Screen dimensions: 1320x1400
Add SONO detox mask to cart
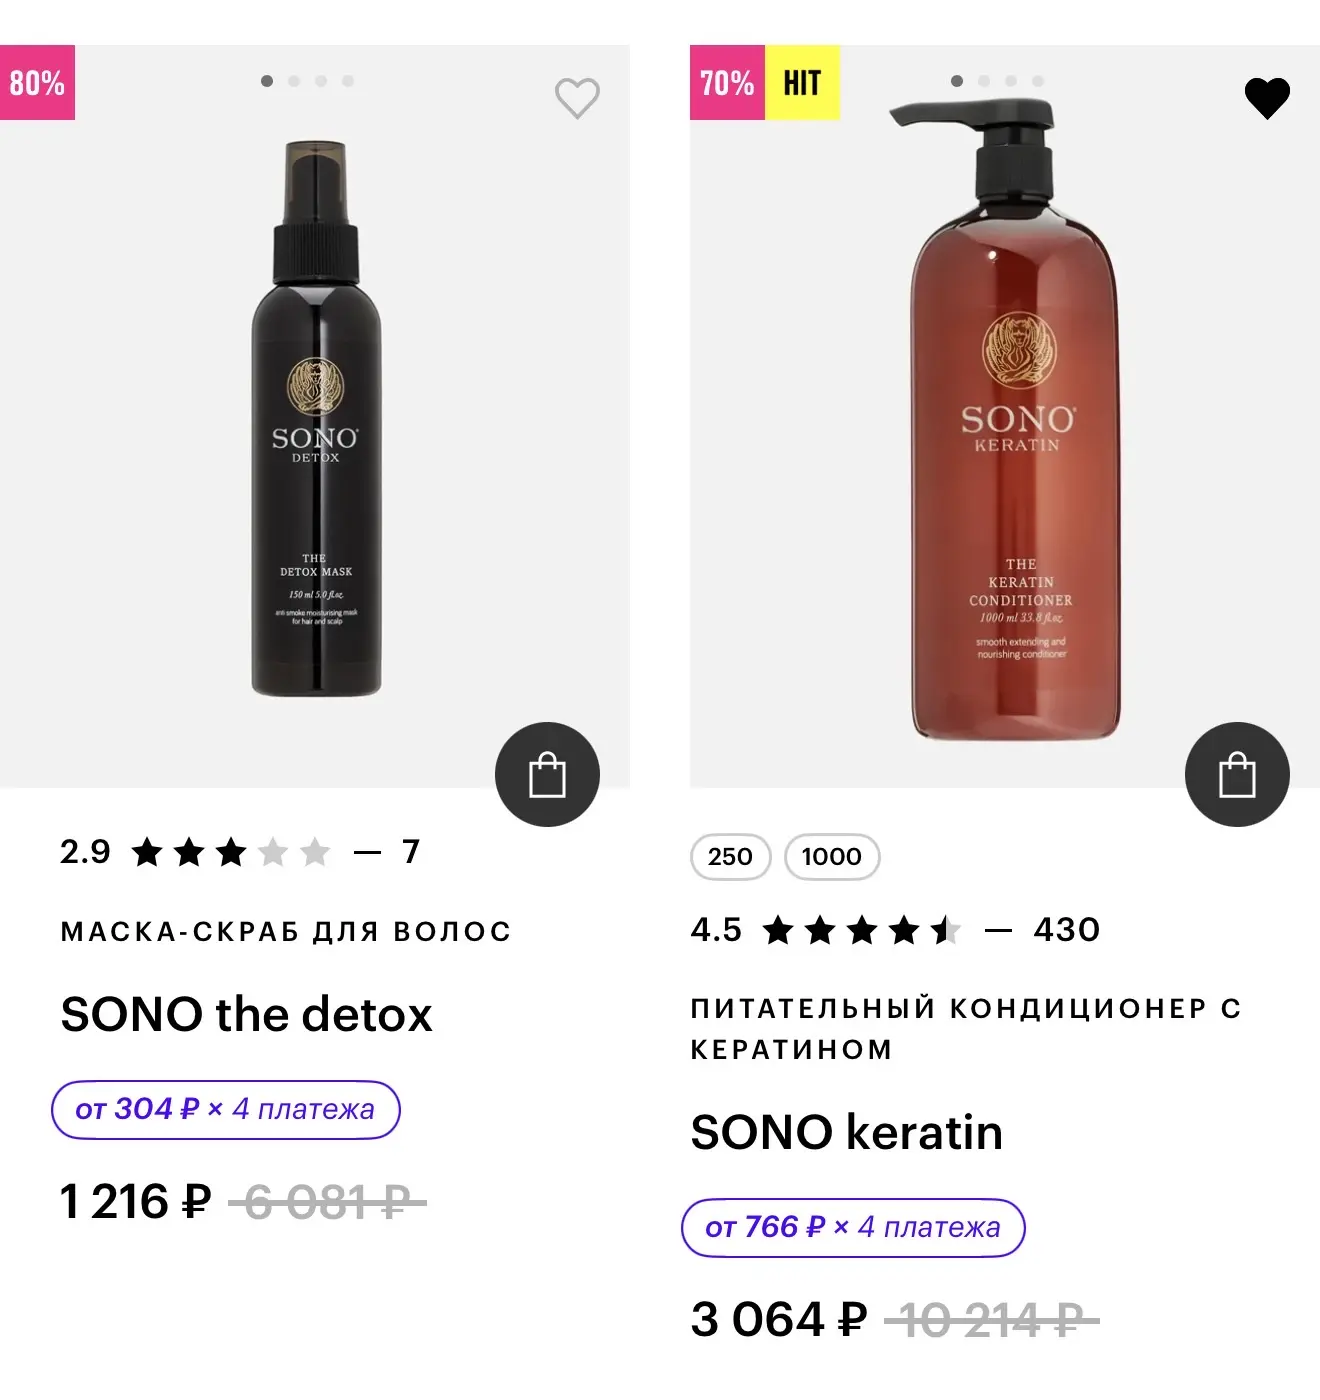(x=547, y=774)
